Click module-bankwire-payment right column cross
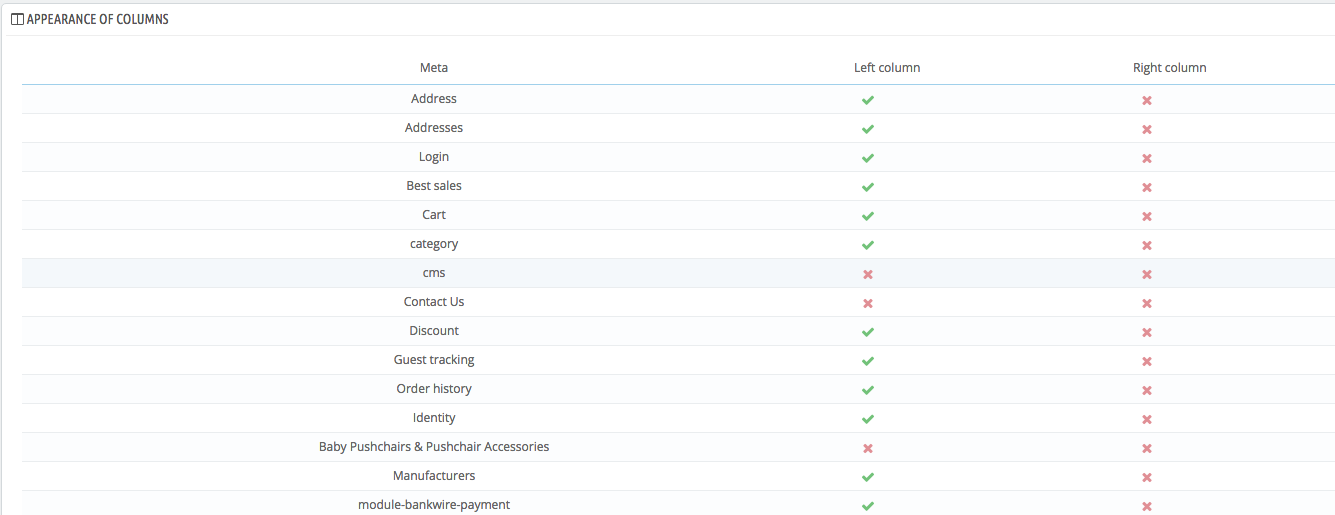The height and width of the screenshot is (515, 1335). coord(1147,506)
